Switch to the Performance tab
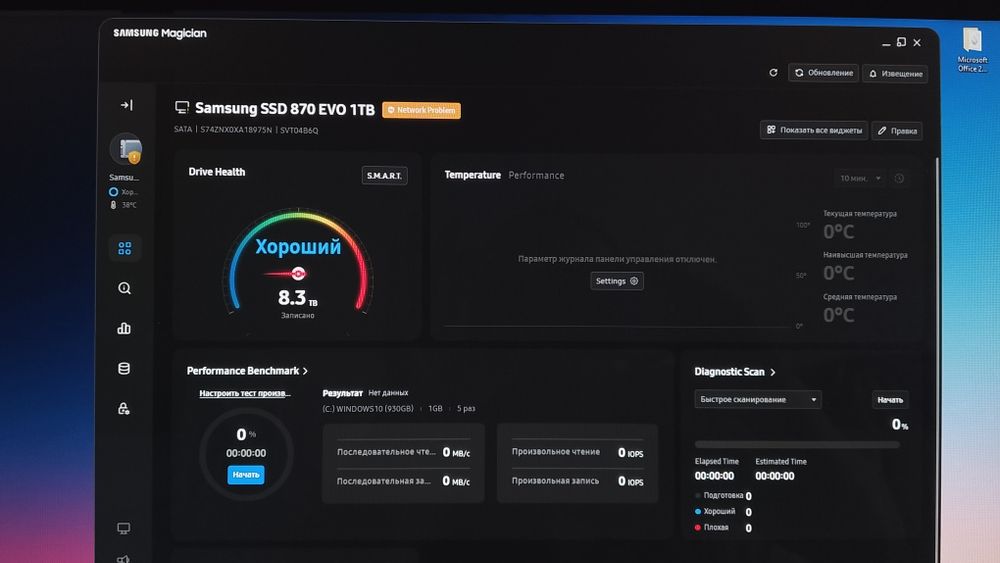Screen dimensions: 1000x563 [x=536, y=175]
